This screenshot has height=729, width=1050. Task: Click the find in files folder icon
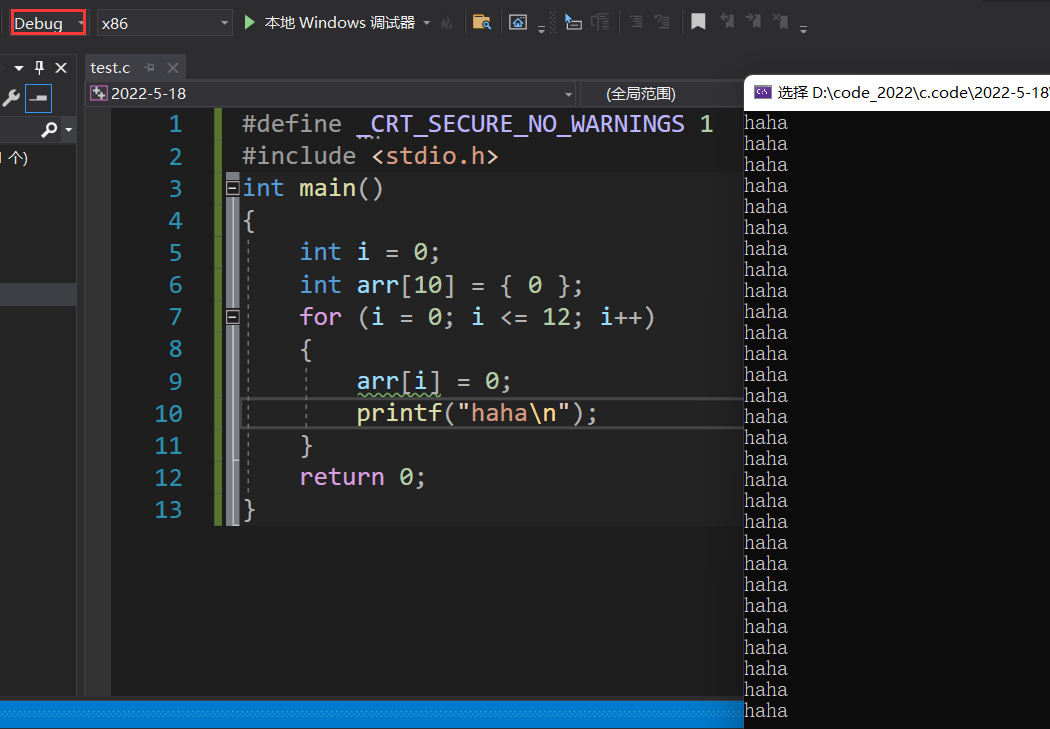(x=481, y=22)
